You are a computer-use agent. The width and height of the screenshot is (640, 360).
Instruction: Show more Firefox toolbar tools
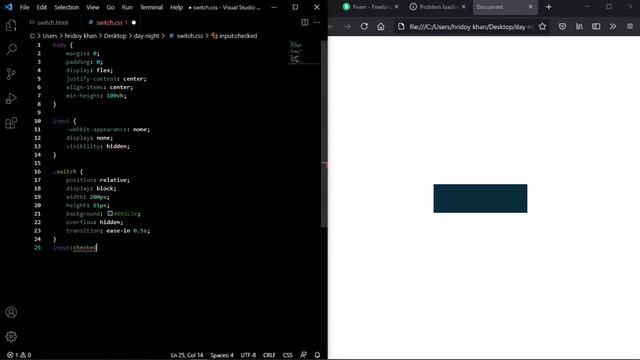tap(613, 27)
